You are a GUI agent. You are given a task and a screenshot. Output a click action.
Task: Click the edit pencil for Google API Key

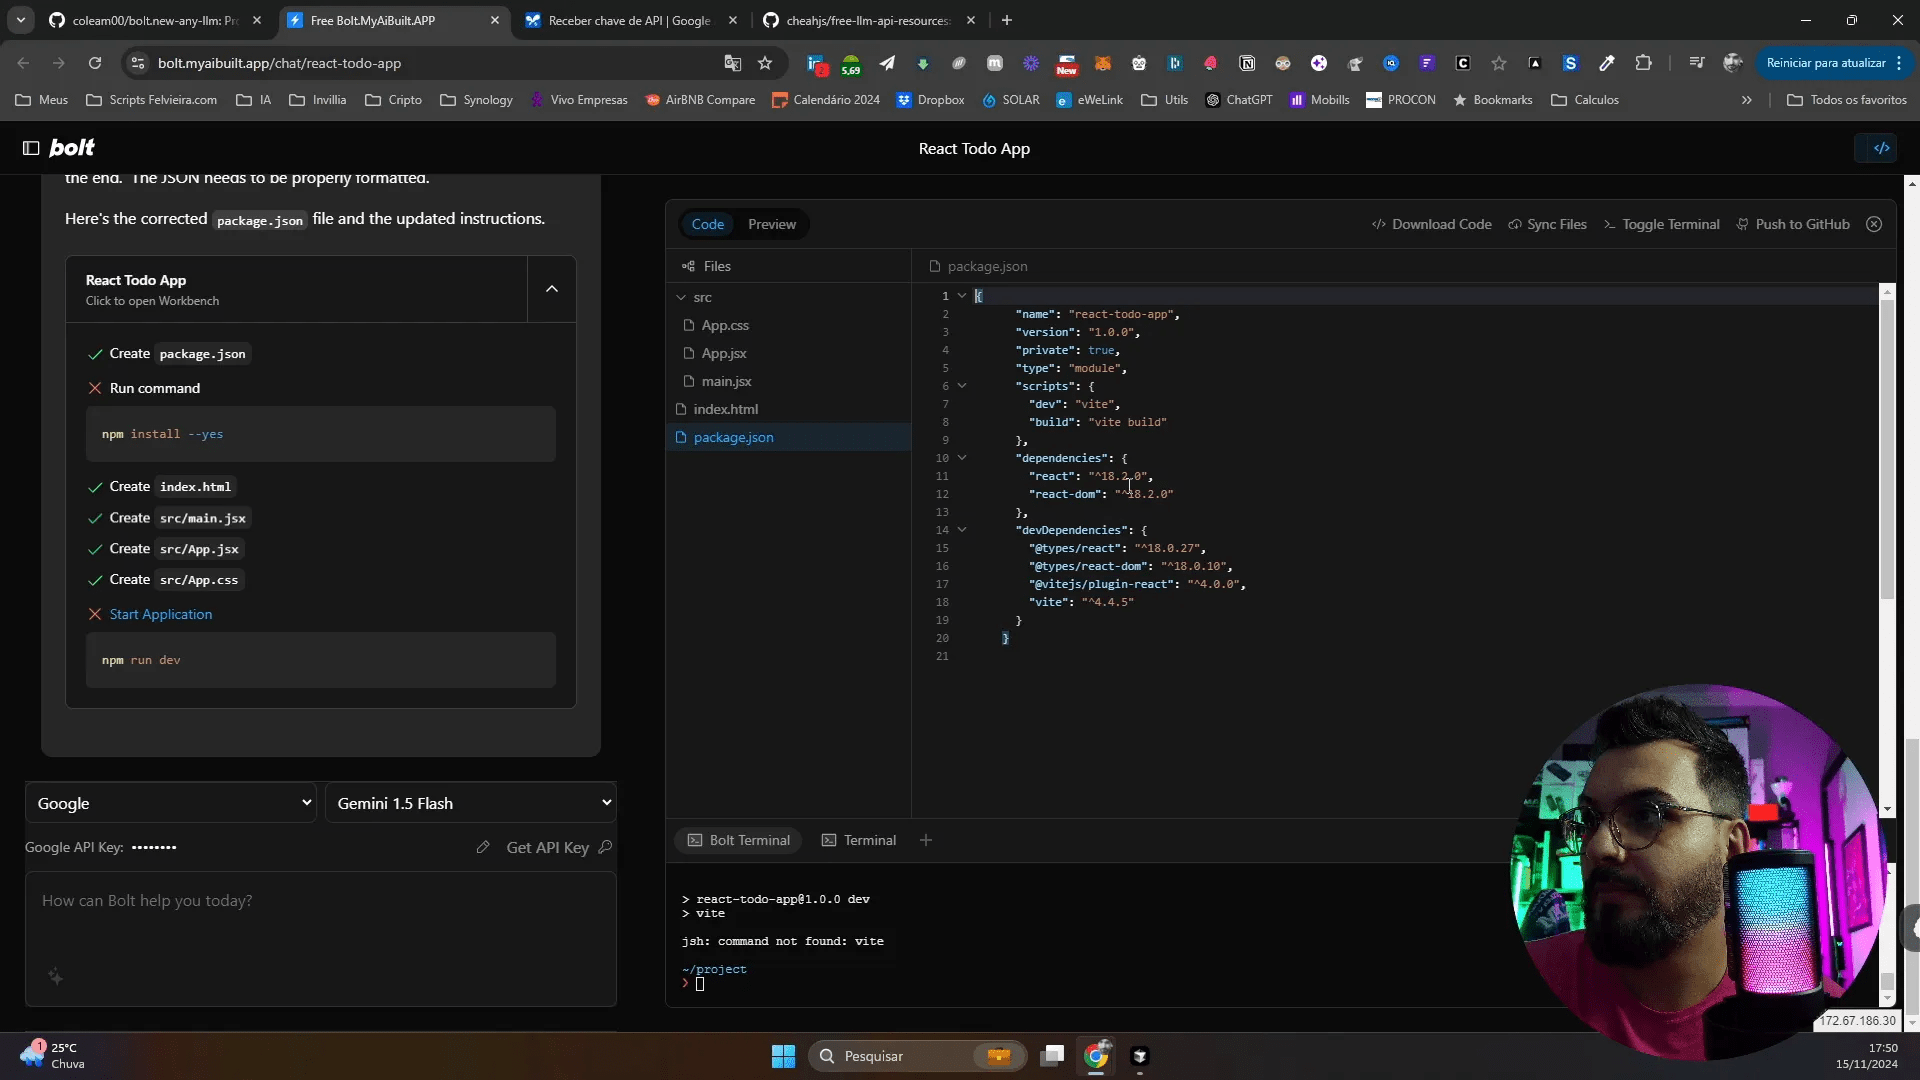tap(483, 847)
